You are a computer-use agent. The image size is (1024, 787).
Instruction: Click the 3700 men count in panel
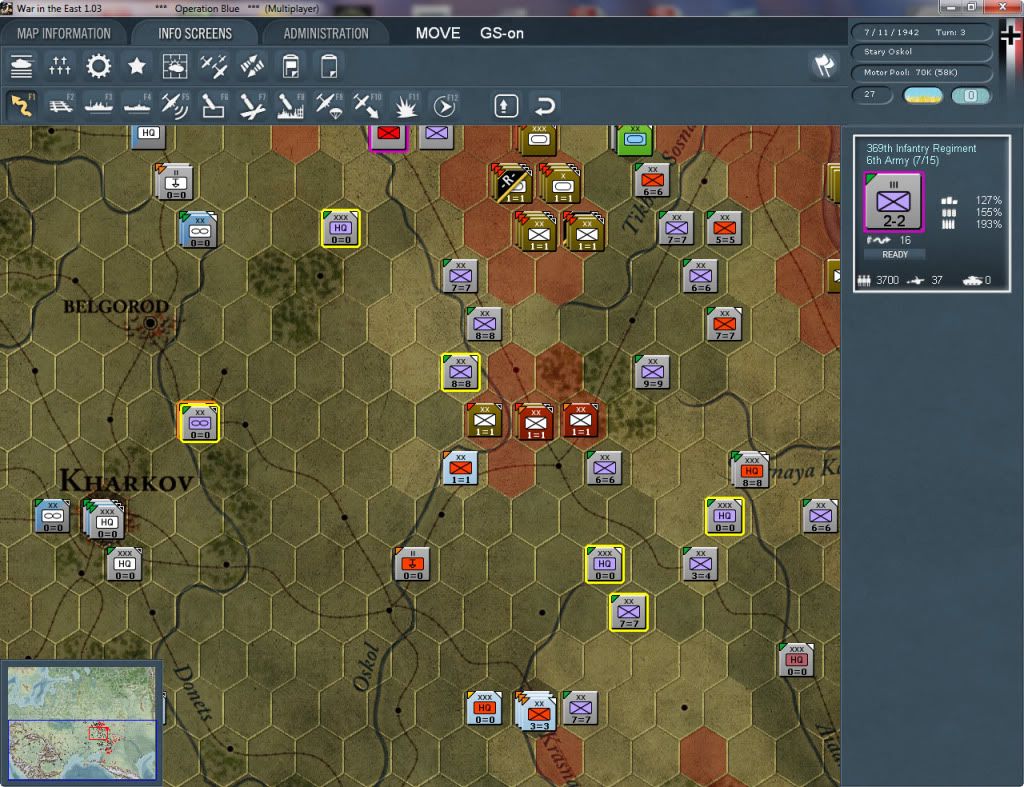coord(888,280)
